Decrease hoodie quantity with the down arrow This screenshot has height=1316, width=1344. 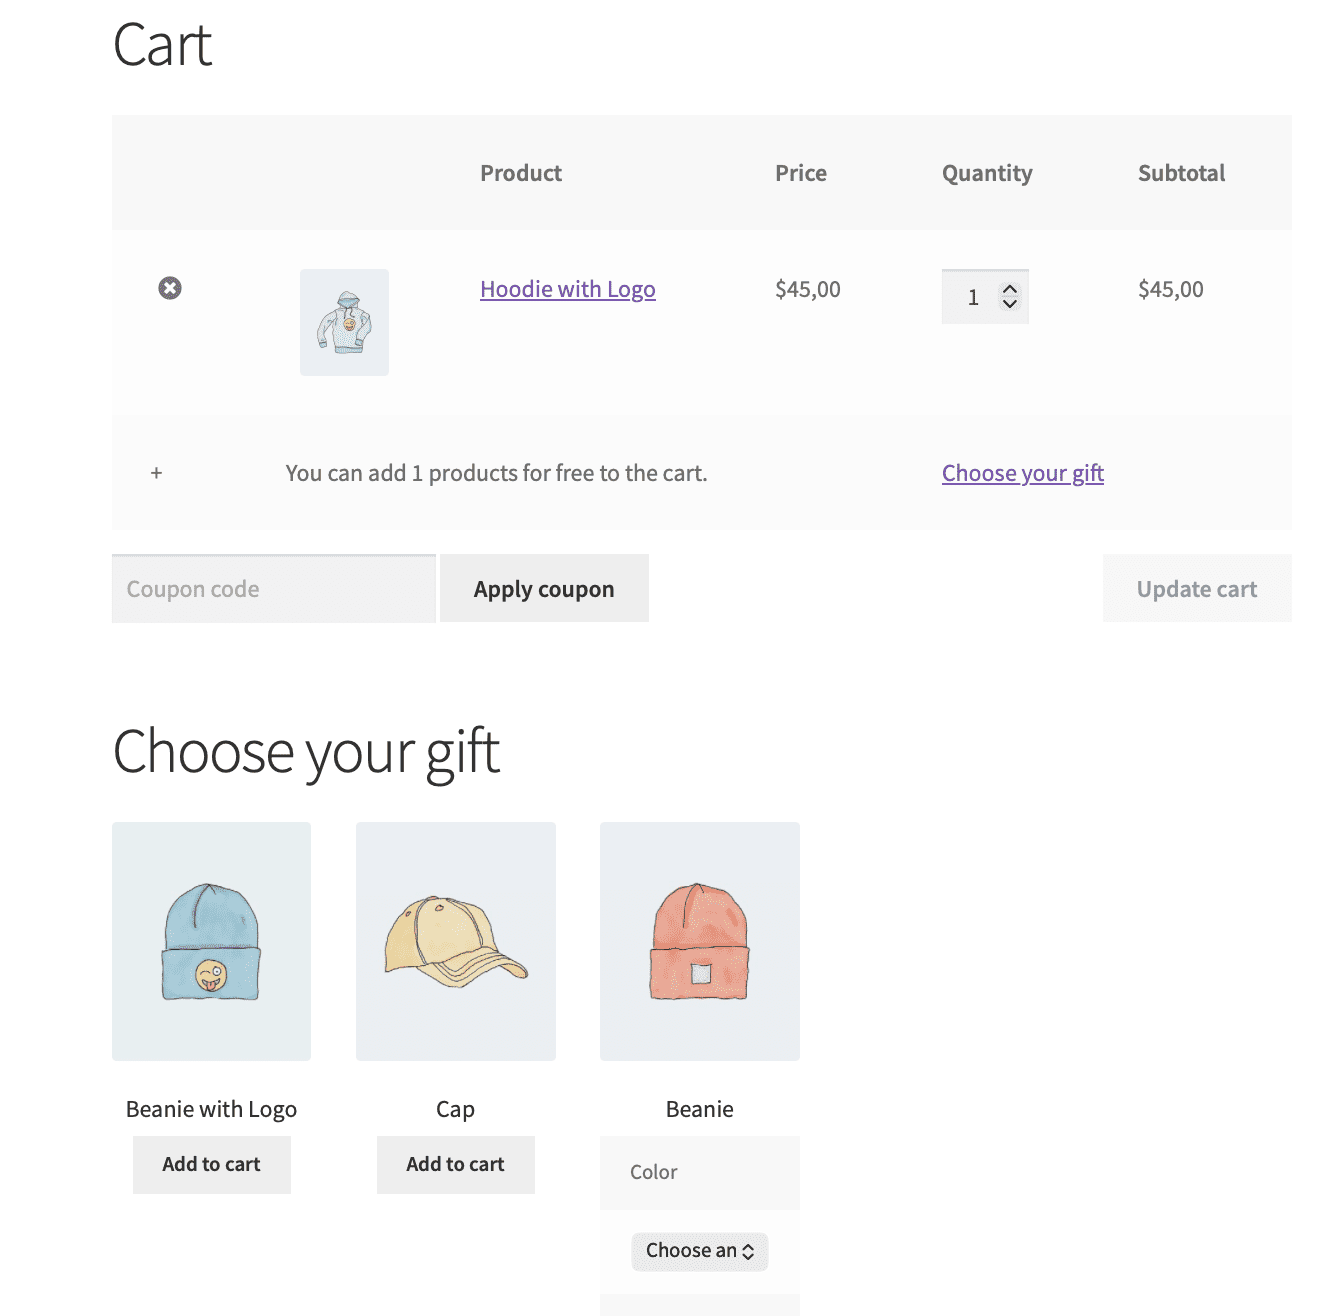coord(1010,306)
